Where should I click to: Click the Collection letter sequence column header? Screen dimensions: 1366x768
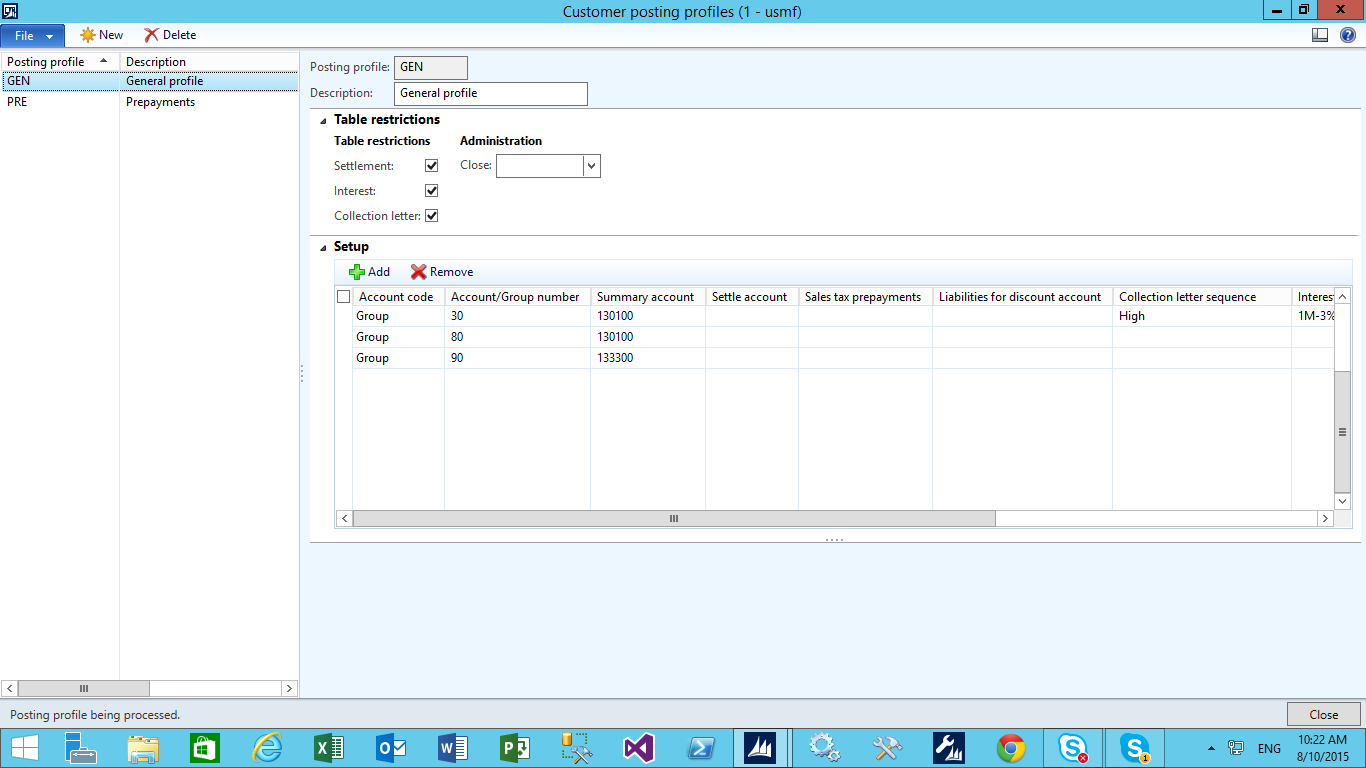(1202, 297)
